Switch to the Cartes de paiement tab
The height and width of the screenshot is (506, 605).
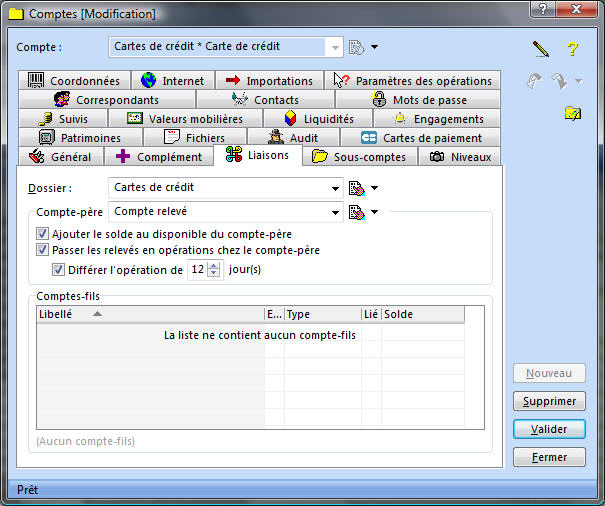[x=421, y=138]
